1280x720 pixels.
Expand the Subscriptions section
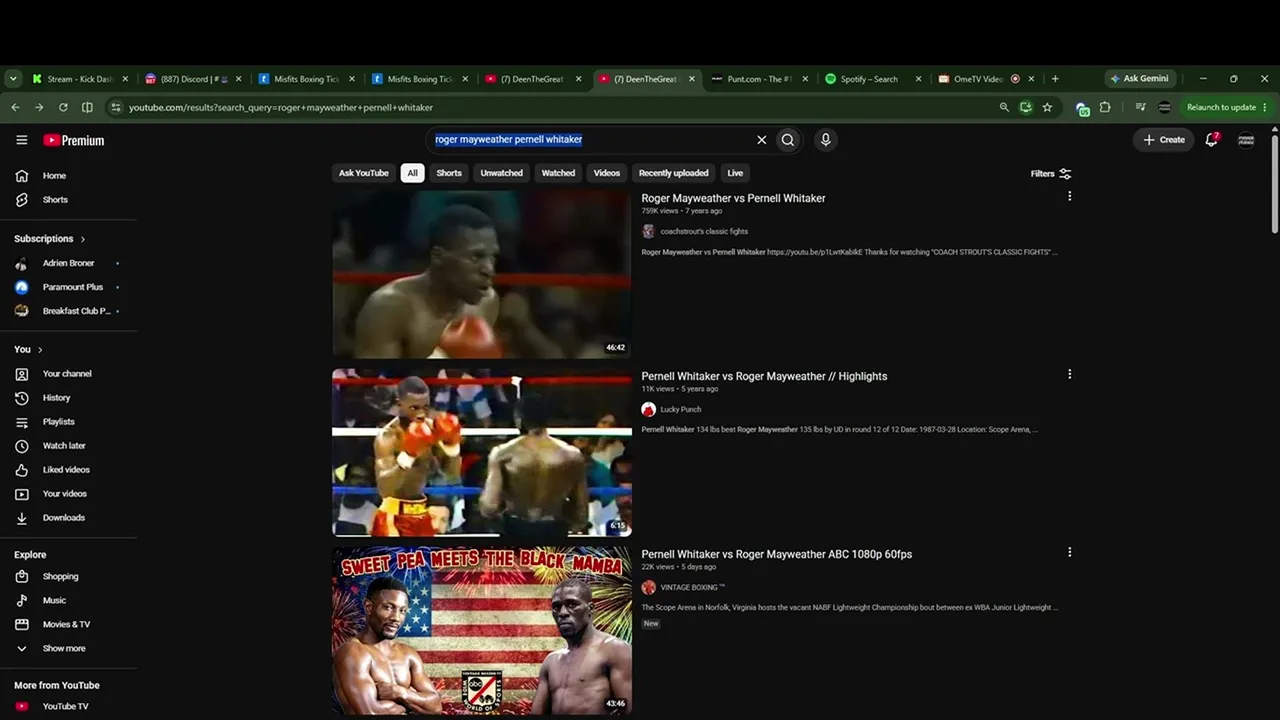point(49,239)
